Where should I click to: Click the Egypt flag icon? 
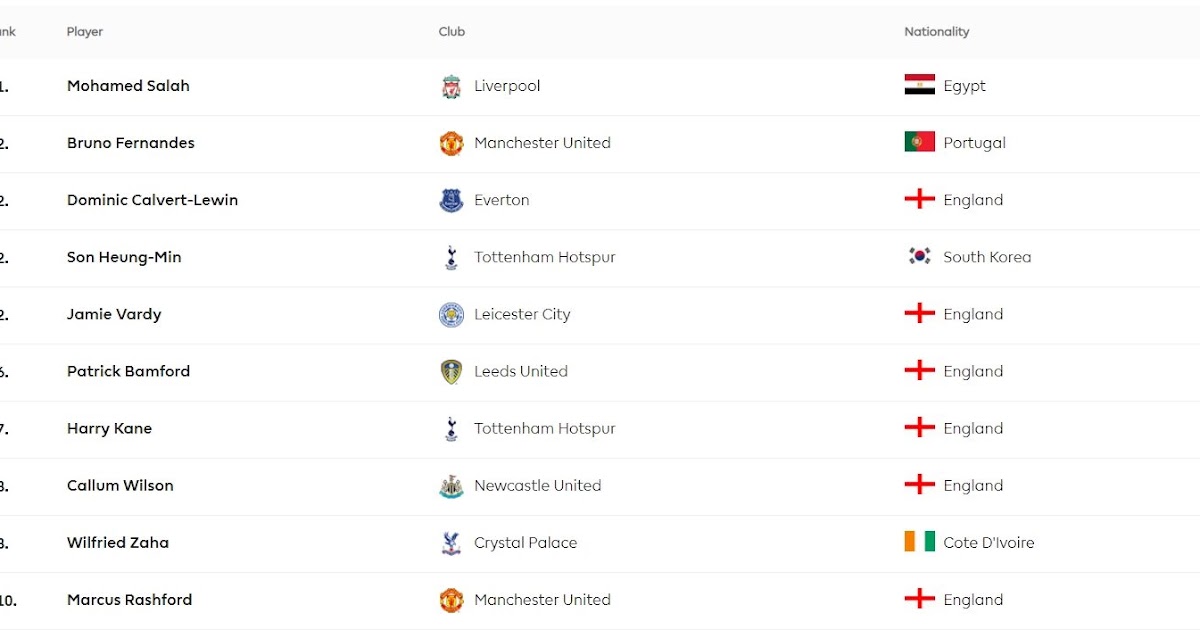click(x=919, y=86)
